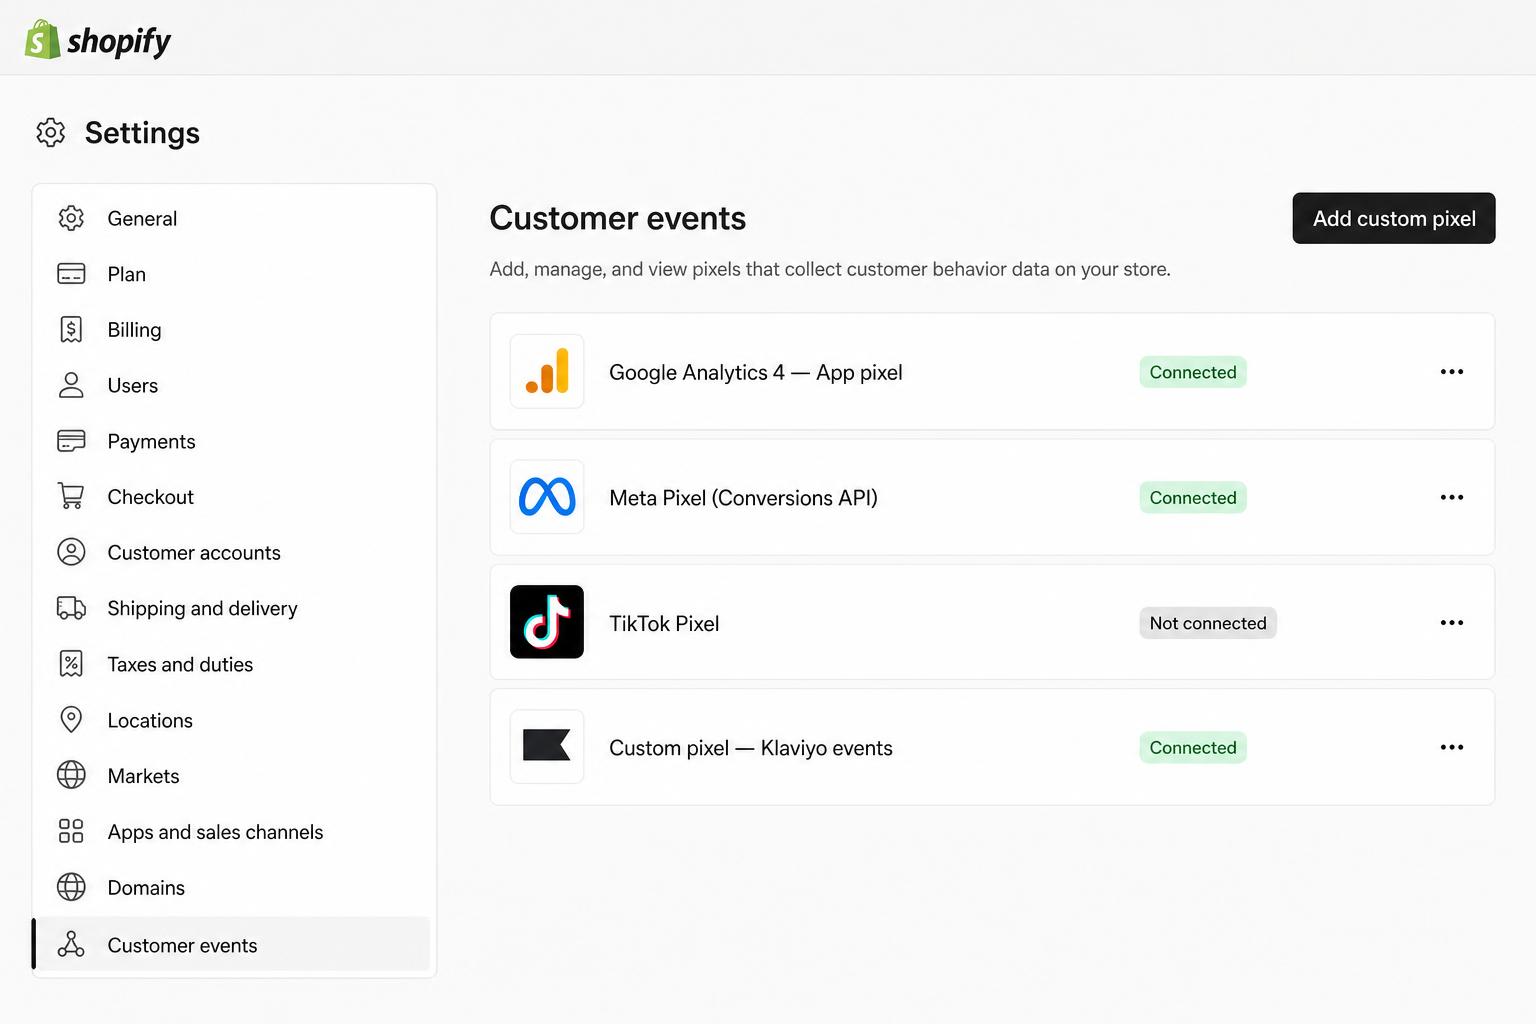Go to General settings
The height and width of the screenshot is (1024, 1536).
point(234,218)
